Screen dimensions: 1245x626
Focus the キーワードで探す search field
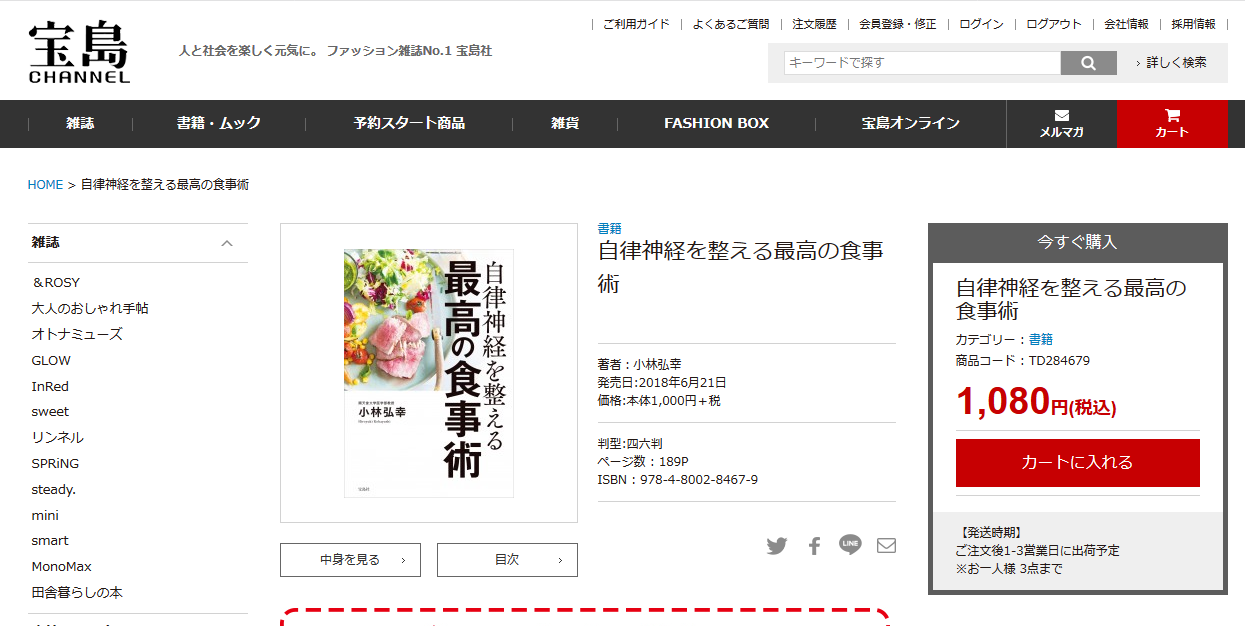(x=922, y=63)
